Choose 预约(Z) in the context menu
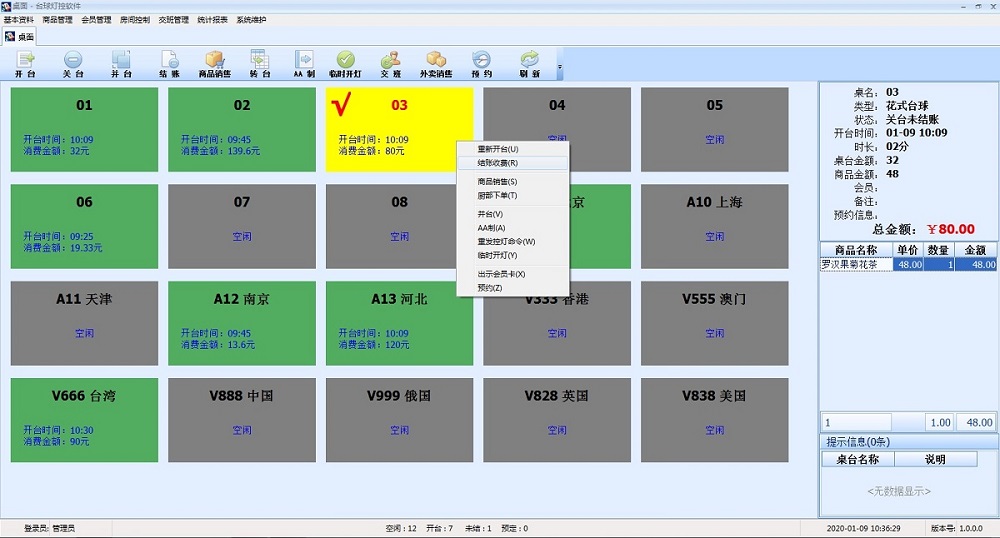 [513, 288]
